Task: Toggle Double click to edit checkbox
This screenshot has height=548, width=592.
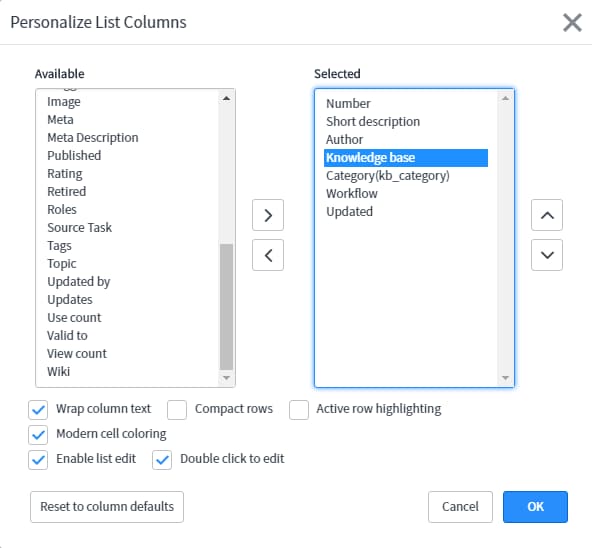Action: click(x=162, y=460)
